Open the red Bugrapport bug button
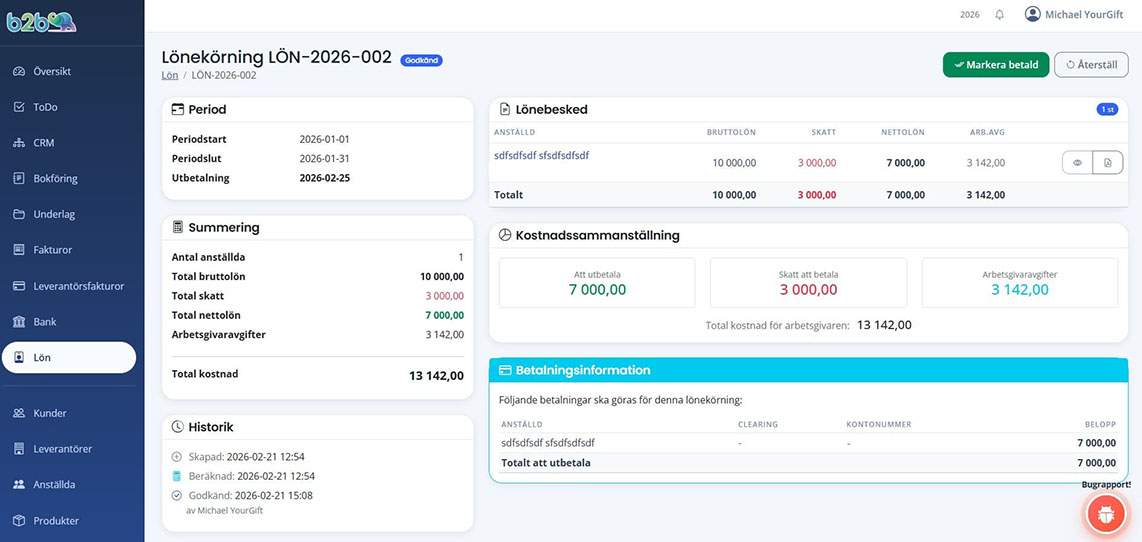Image resolution: width=1142 pixels, height=542 pixels. tap(1105, 514)
